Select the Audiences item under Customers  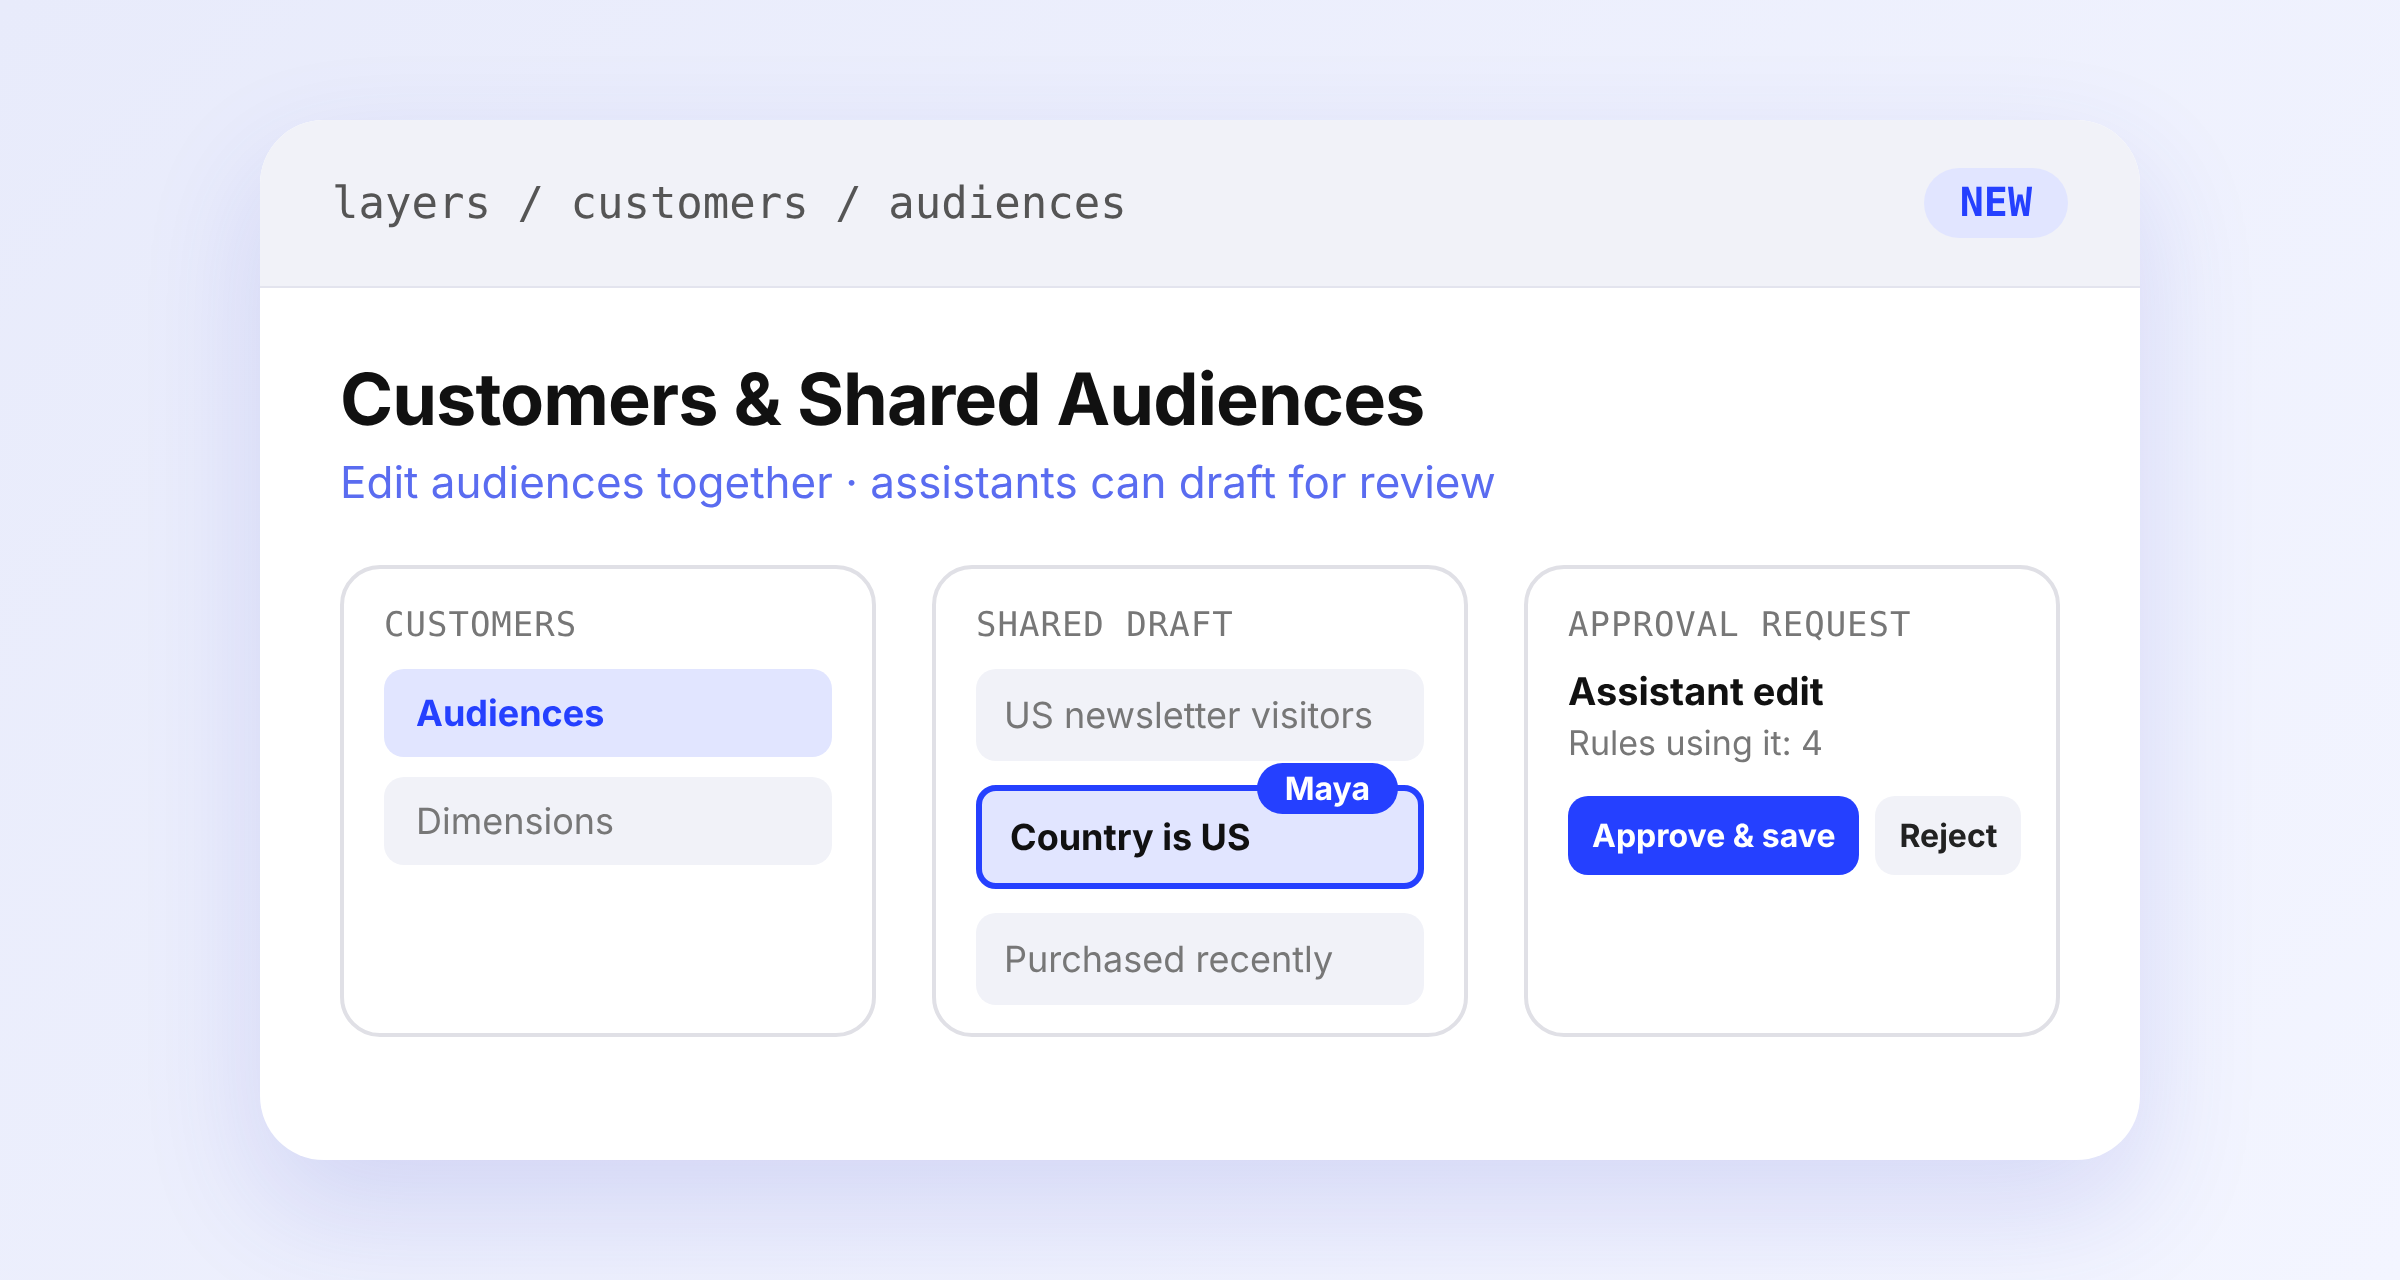pos(607,713)
